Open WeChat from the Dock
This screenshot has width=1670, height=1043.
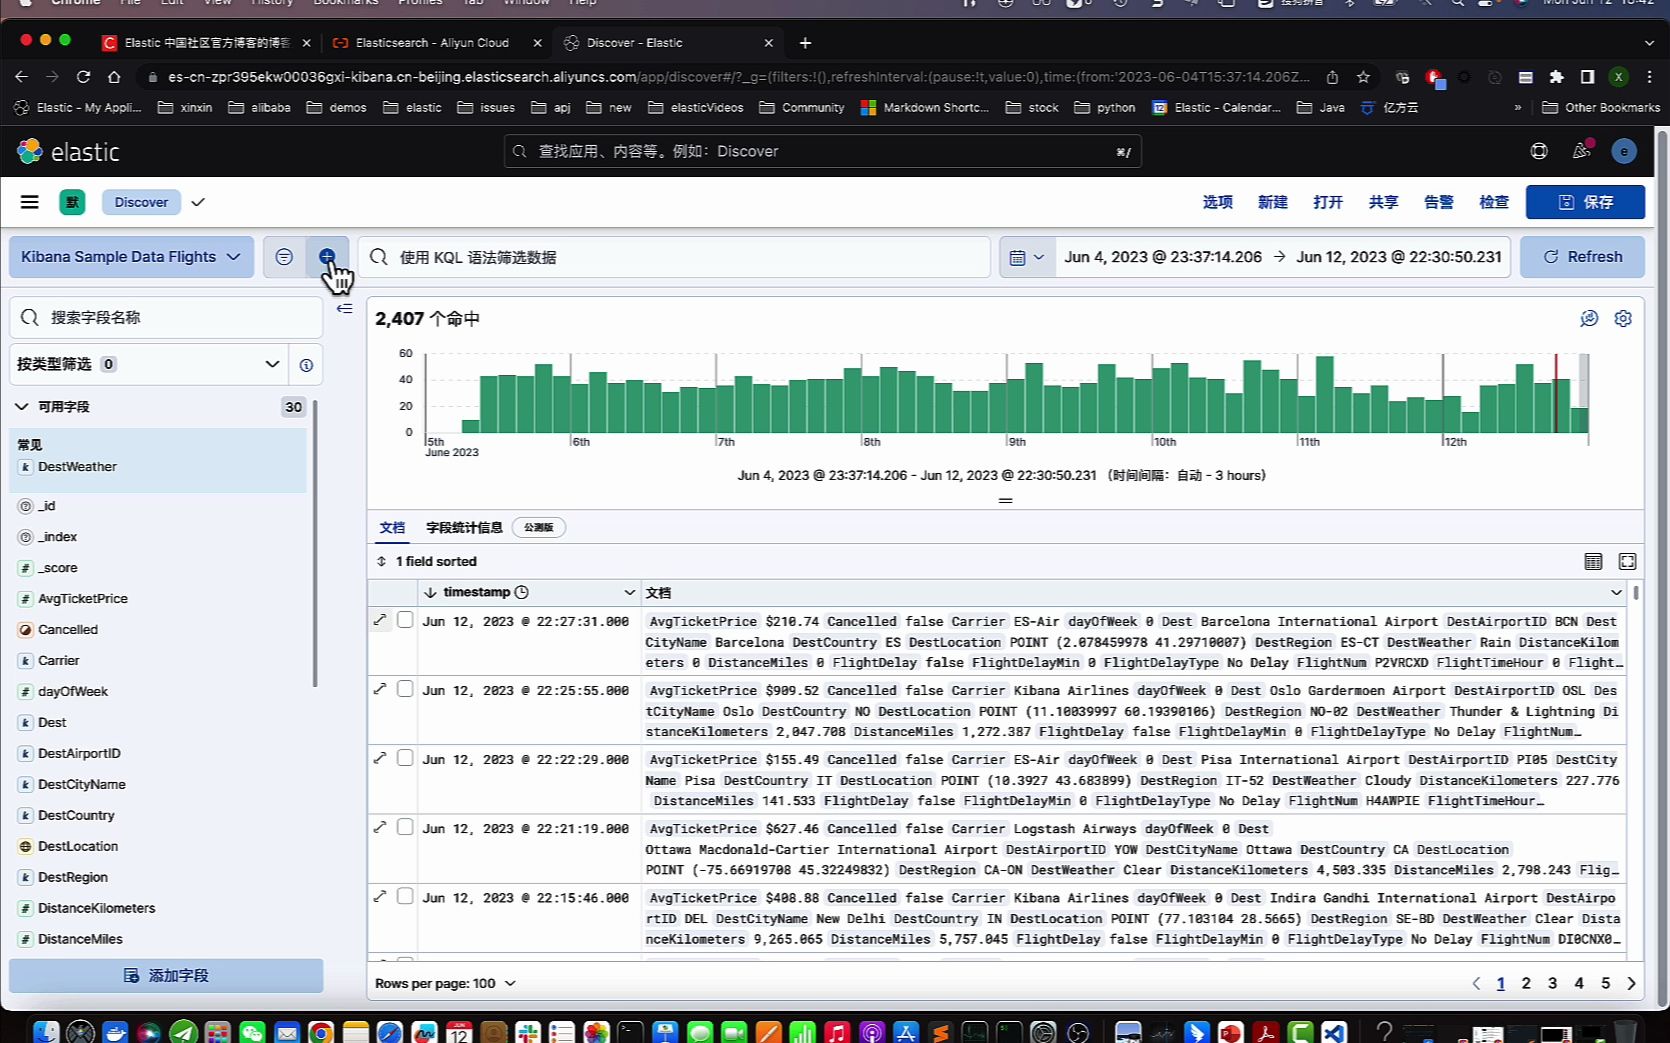coord(252,1032)
